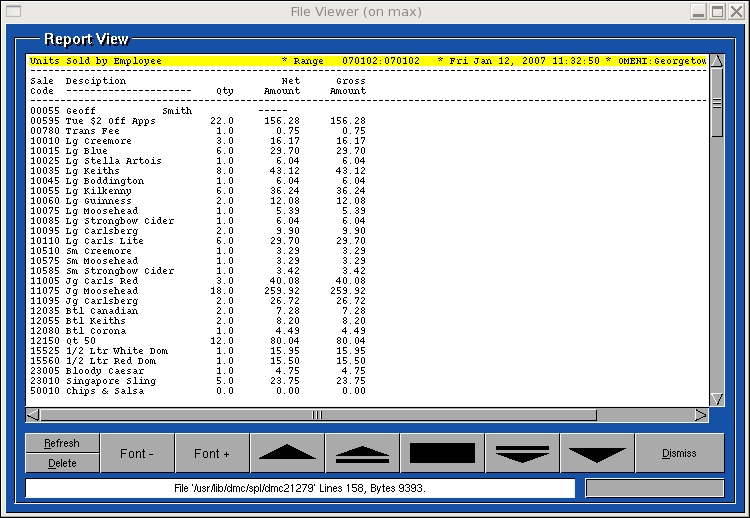Click the solid black rectangle button
Screen dimensions: 750x518
click(442, 453)
